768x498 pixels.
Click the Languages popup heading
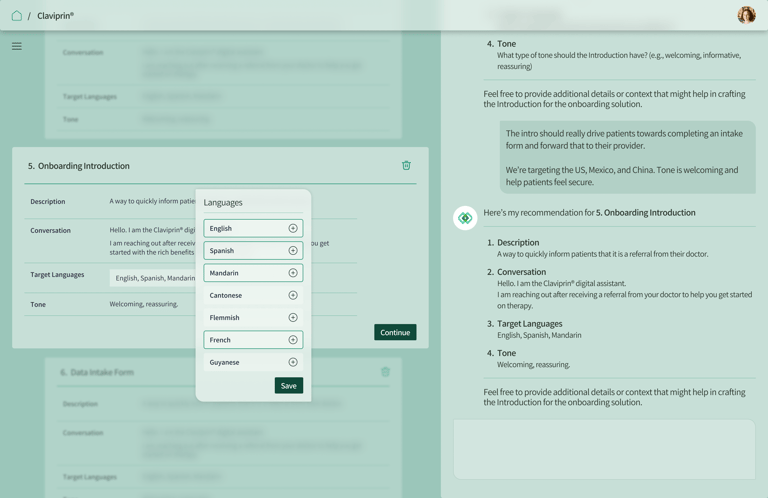pos(223,203)
